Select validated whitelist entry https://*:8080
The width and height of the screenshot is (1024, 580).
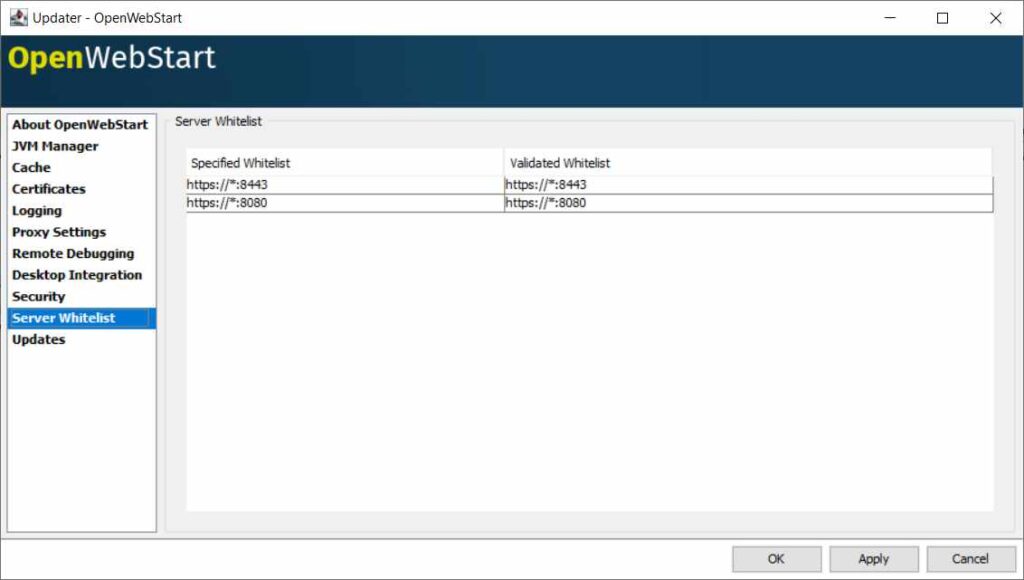(748, 203)
